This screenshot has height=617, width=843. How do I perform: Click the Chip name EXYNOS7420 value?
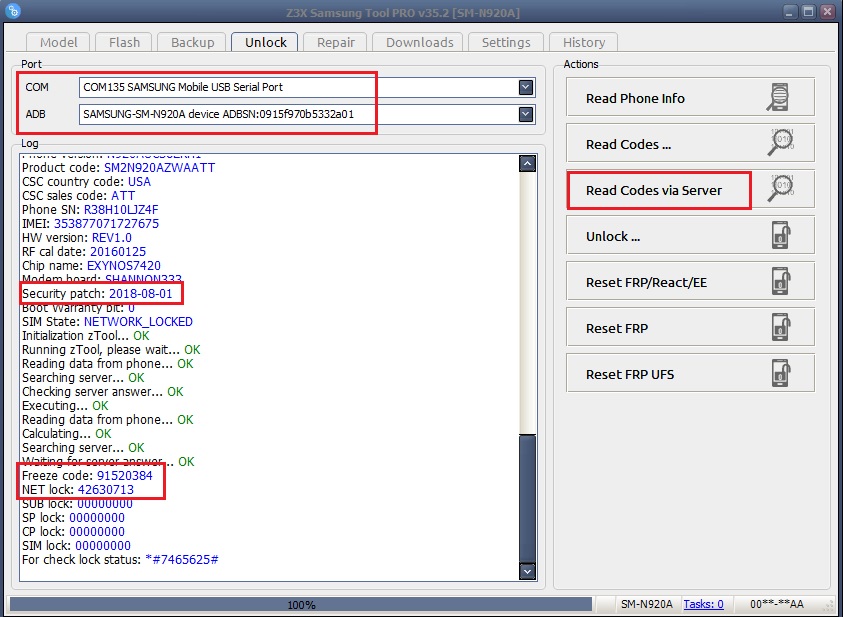pyautogui.click(x=124, y=266)
